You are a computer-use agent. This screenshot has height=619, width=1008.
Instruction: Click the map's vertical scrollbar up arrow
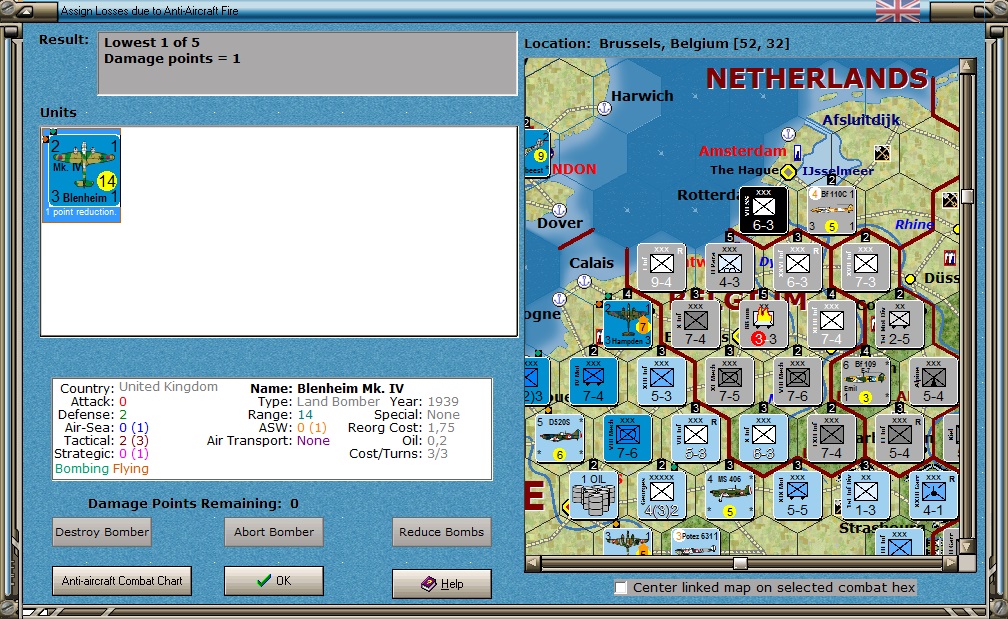[x=968, y=66]
